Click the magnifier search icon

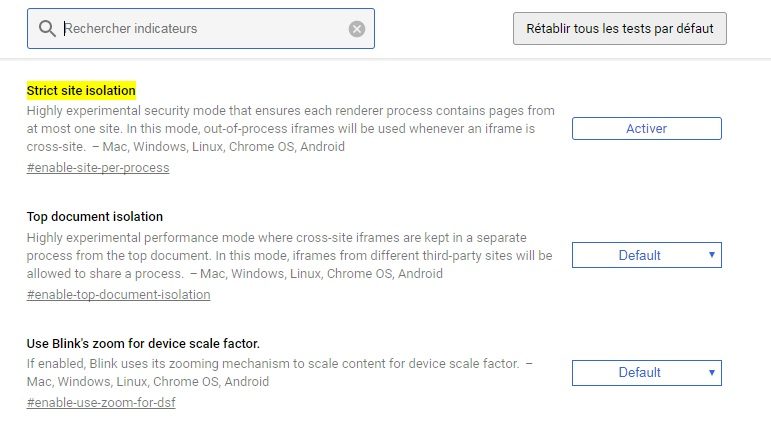point(46,29)
